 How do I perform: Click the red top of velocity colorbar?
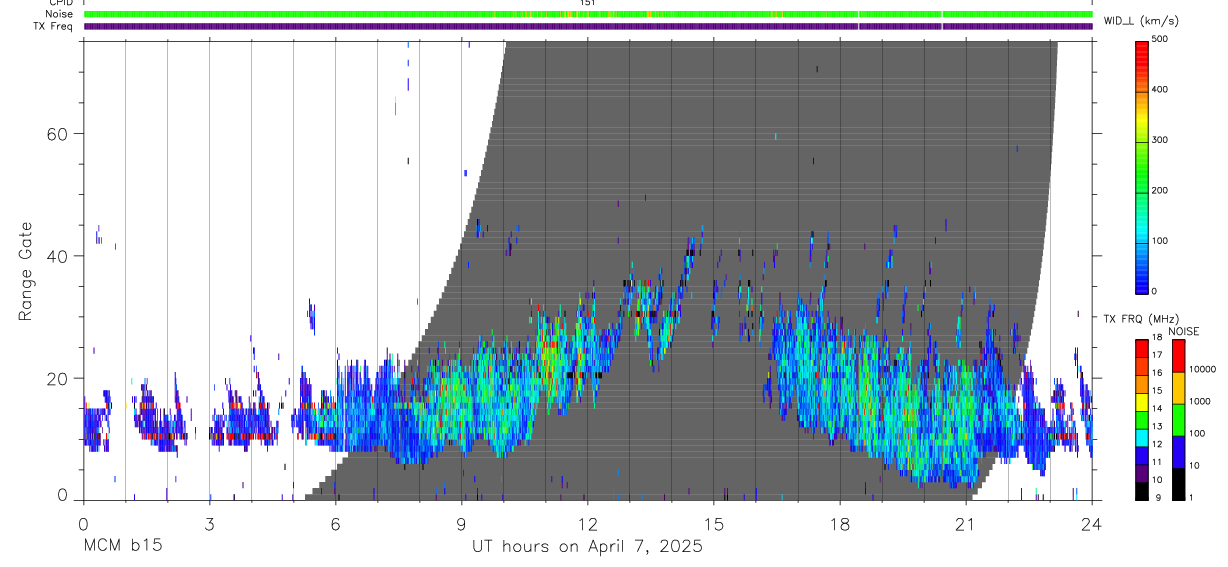(1142, 46)
